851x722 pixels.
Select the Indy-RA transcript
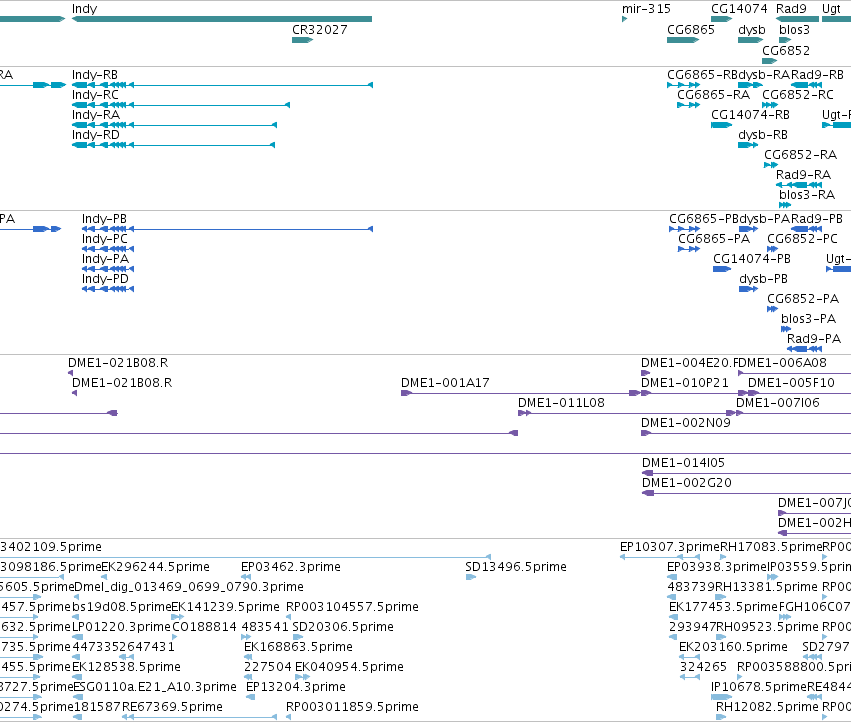pyautogui.click(x=174, y=125)
